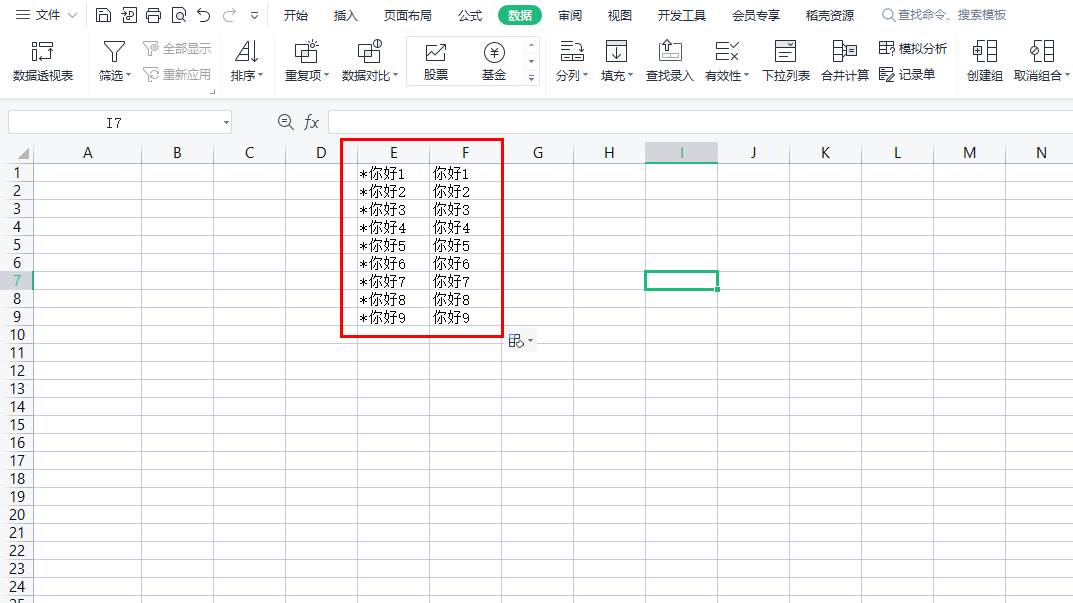Screen dimensions: 1073x603
Task: Switch to the 插入 ribbon tab
Action: click(x=345, y=15)
